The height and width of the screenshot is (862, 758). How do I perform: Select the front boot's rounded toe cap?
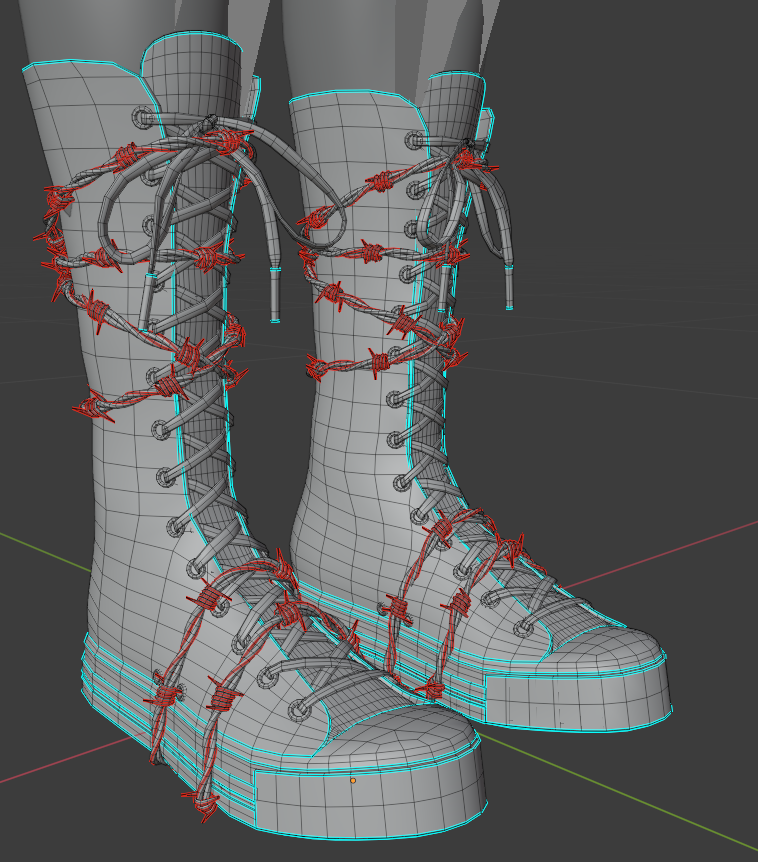click(404, 735)
